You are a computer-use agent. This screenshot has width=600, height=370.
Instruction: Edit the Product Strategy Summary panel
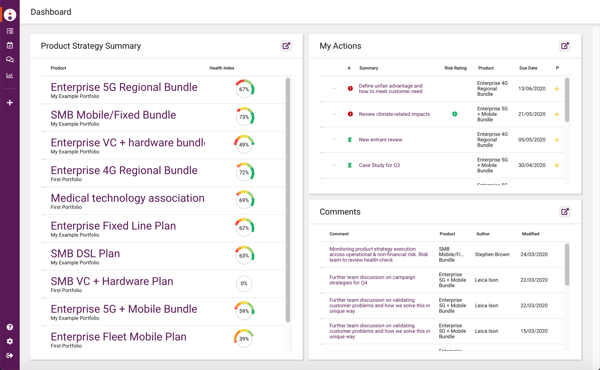click(x=286, y=46)
